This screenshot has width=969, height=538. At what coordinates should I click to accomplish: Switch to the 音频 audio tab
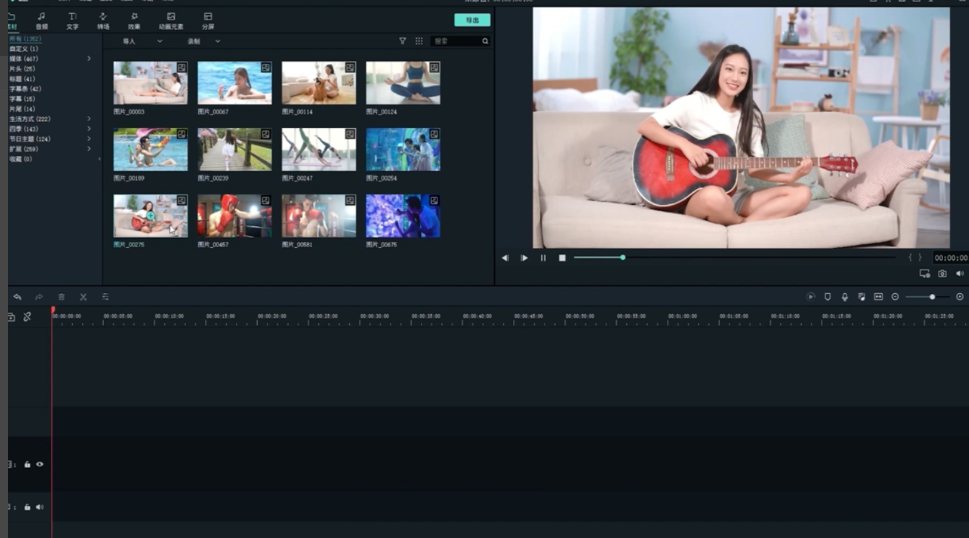[41, 20]
